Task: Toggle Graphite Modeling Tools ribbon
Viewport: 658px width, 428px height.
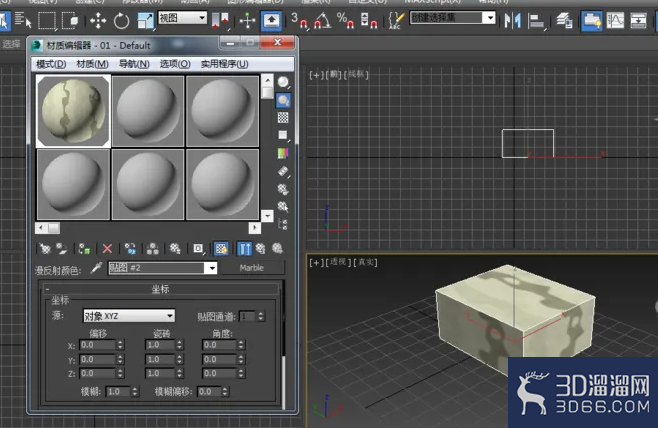Action: tap(592, 20)
